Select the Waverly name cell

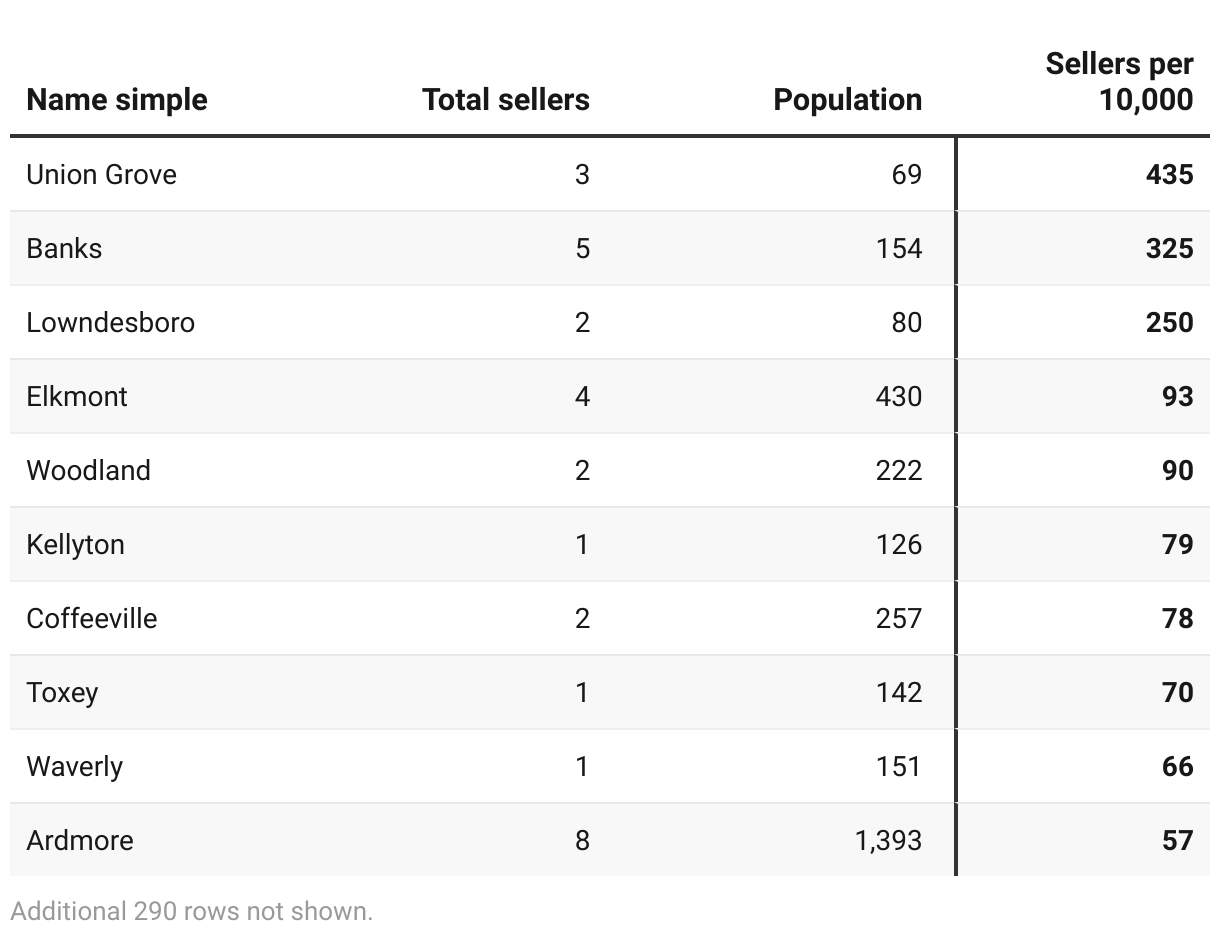pos(74,767)
